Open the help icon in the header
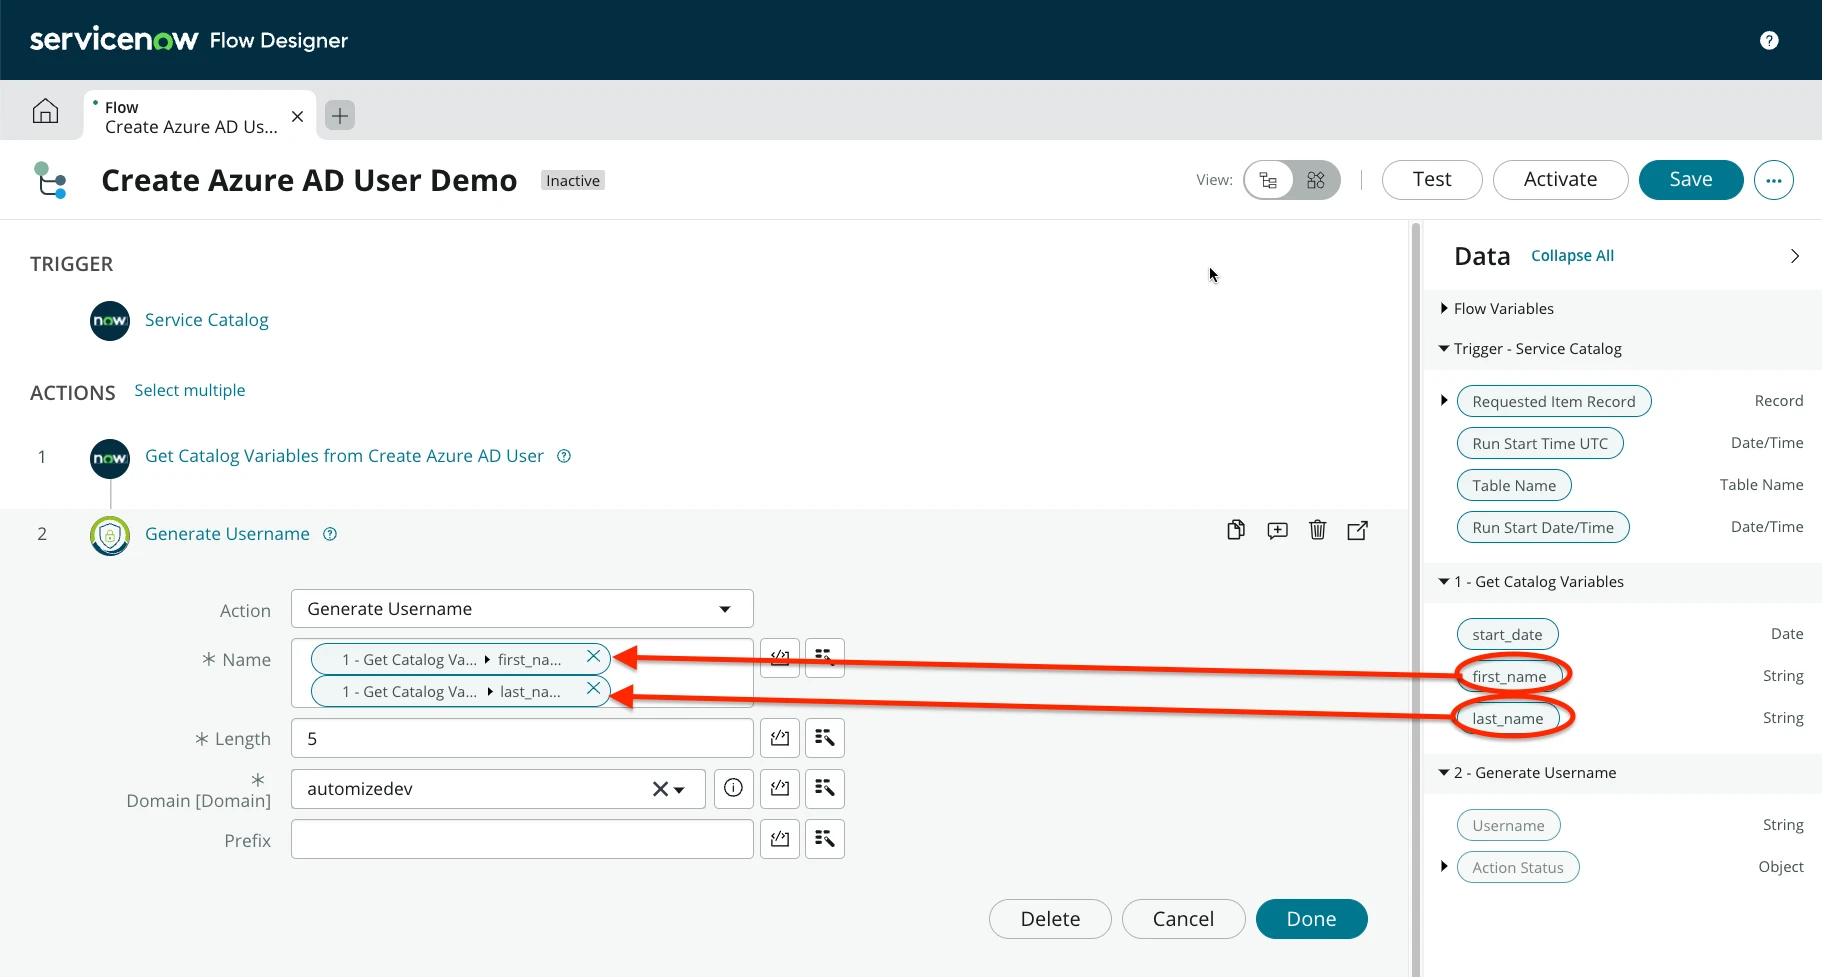 (x=1770, y=39)
